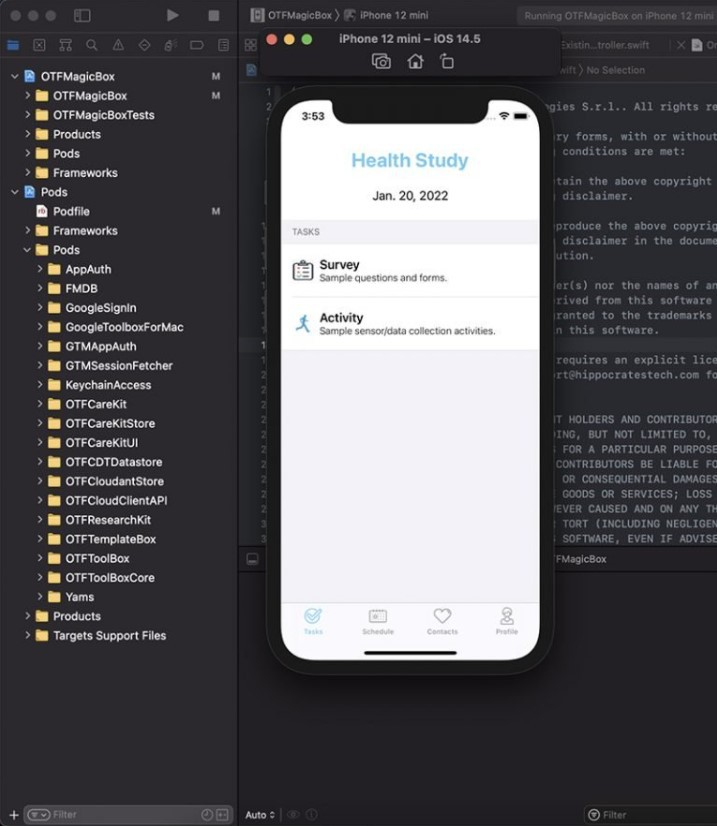Expand the OTFMagicBoxTests folder

tap(27, 115)
